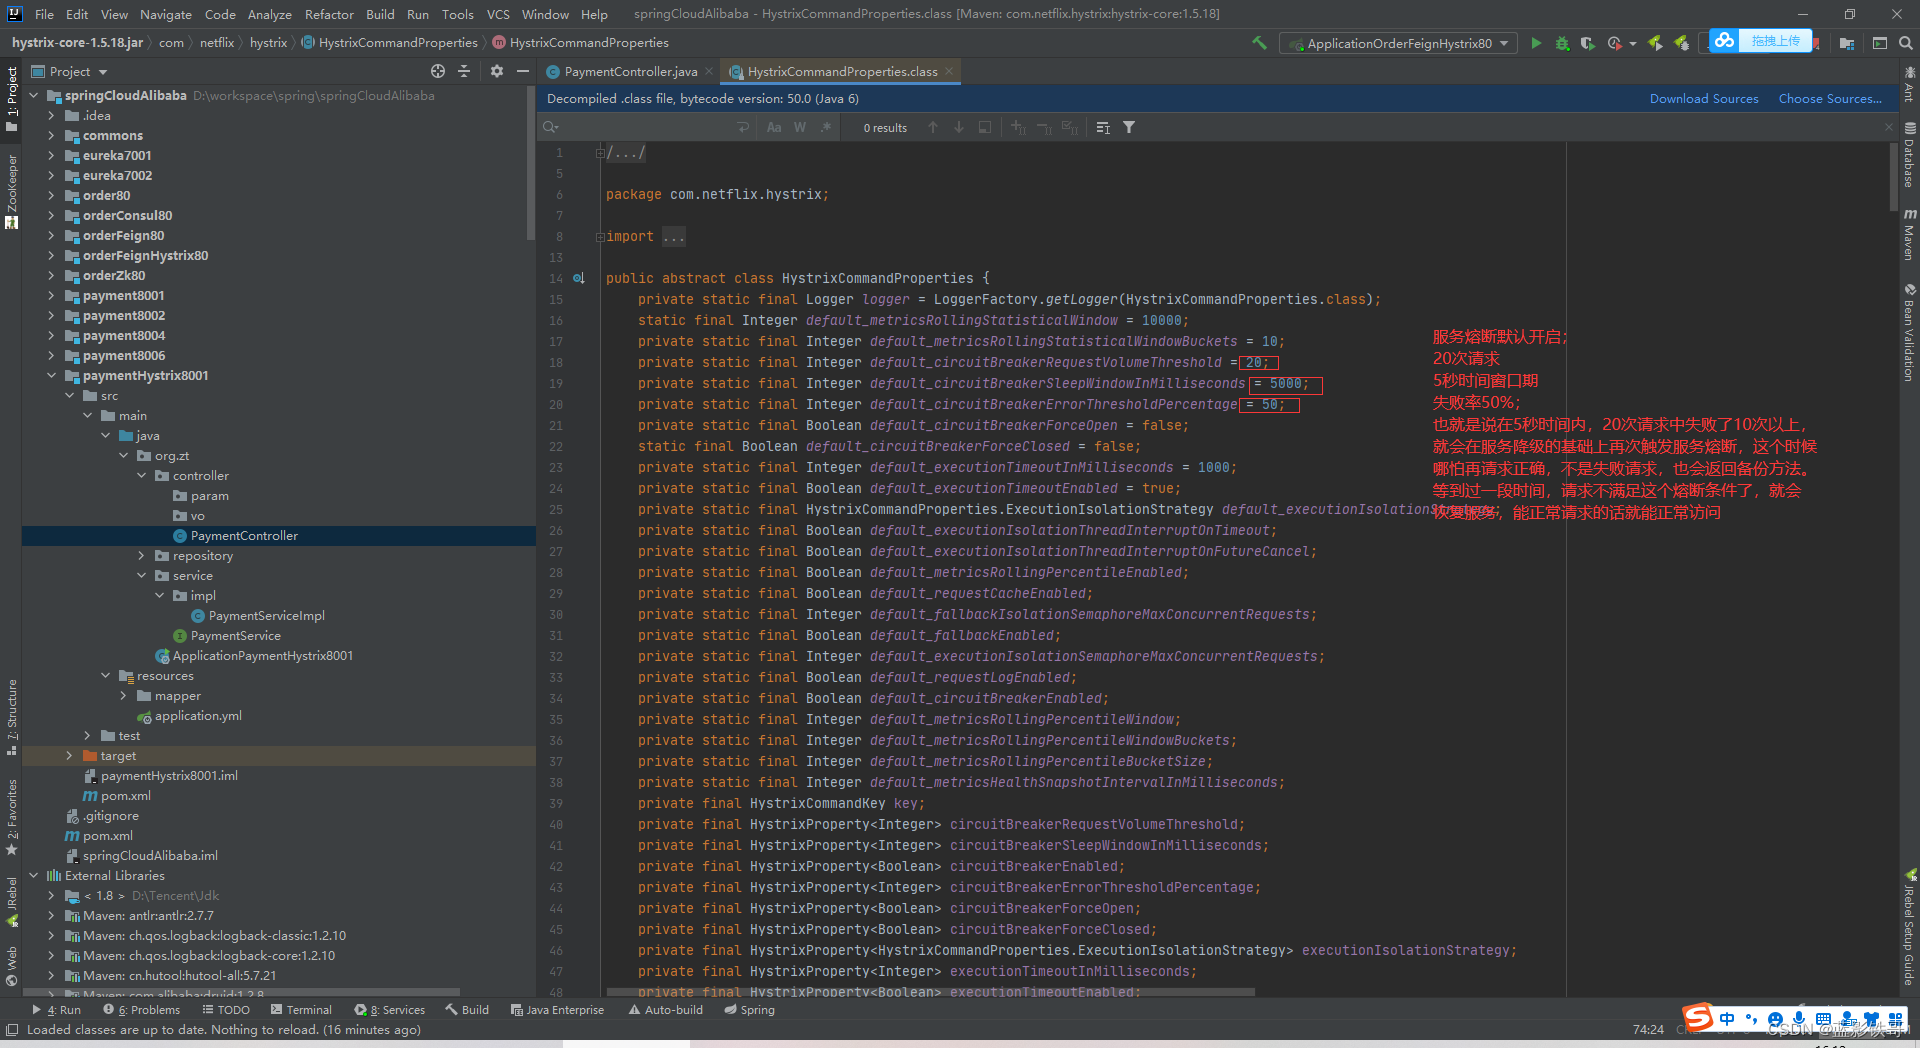
Task: Open search results in Find window icon
Action: click(985, 127)
